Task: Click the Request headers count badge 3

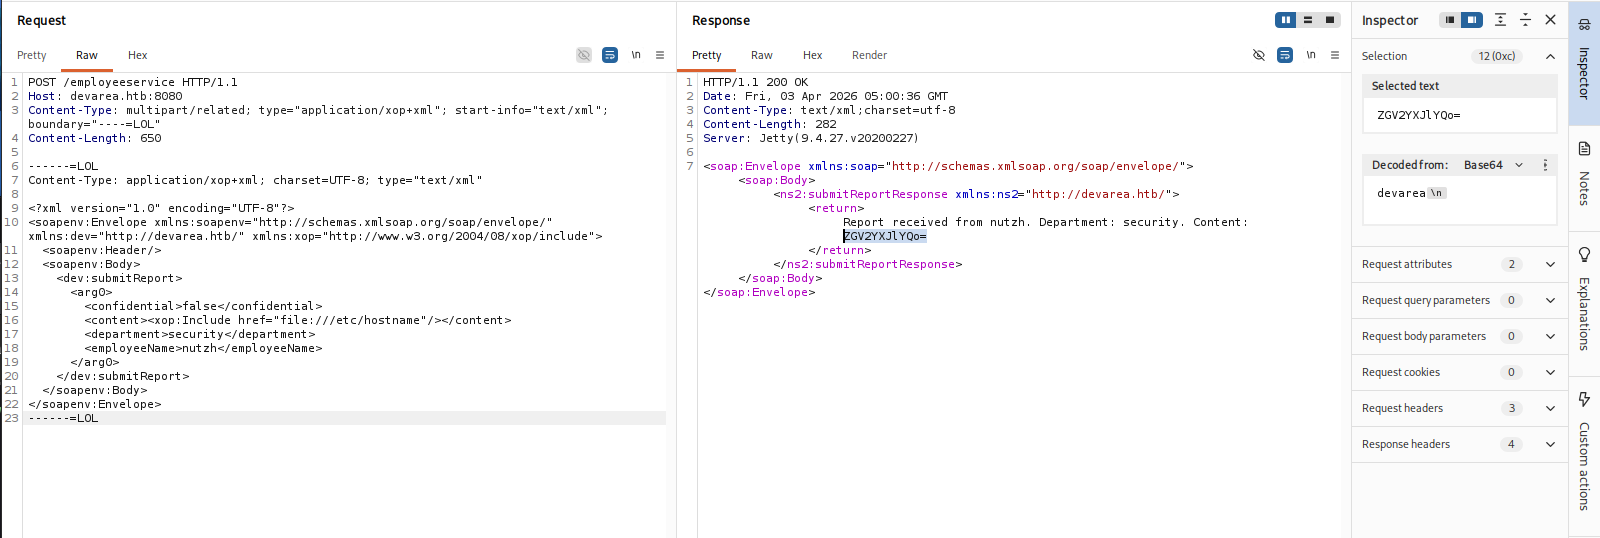Action: [1512, 408]
